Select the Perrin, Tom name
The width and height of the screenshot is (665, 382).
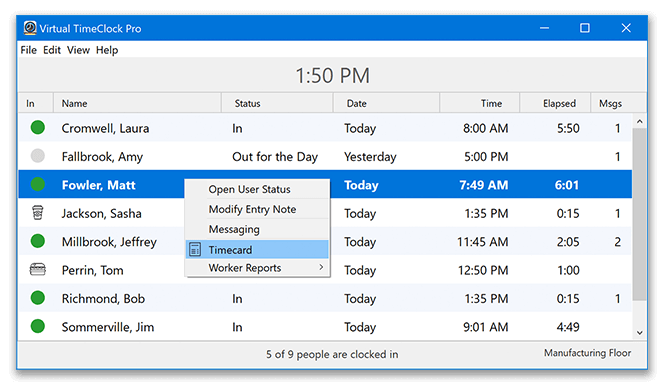[92, 270]
